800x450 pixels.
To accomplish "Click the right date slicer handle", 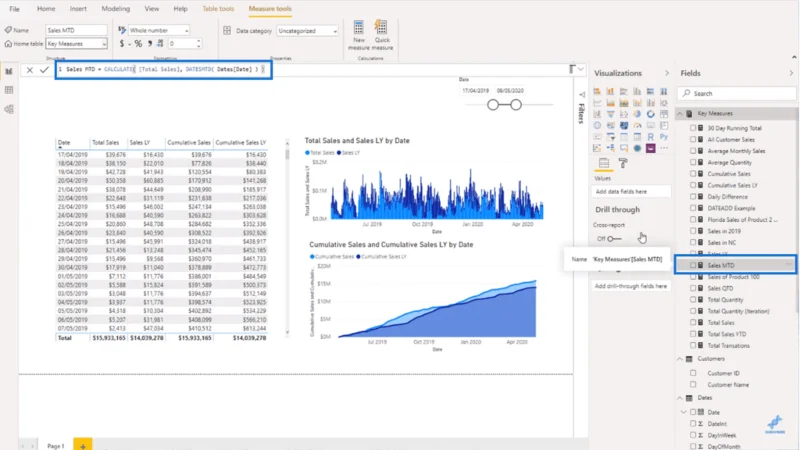I will (516, 105).
